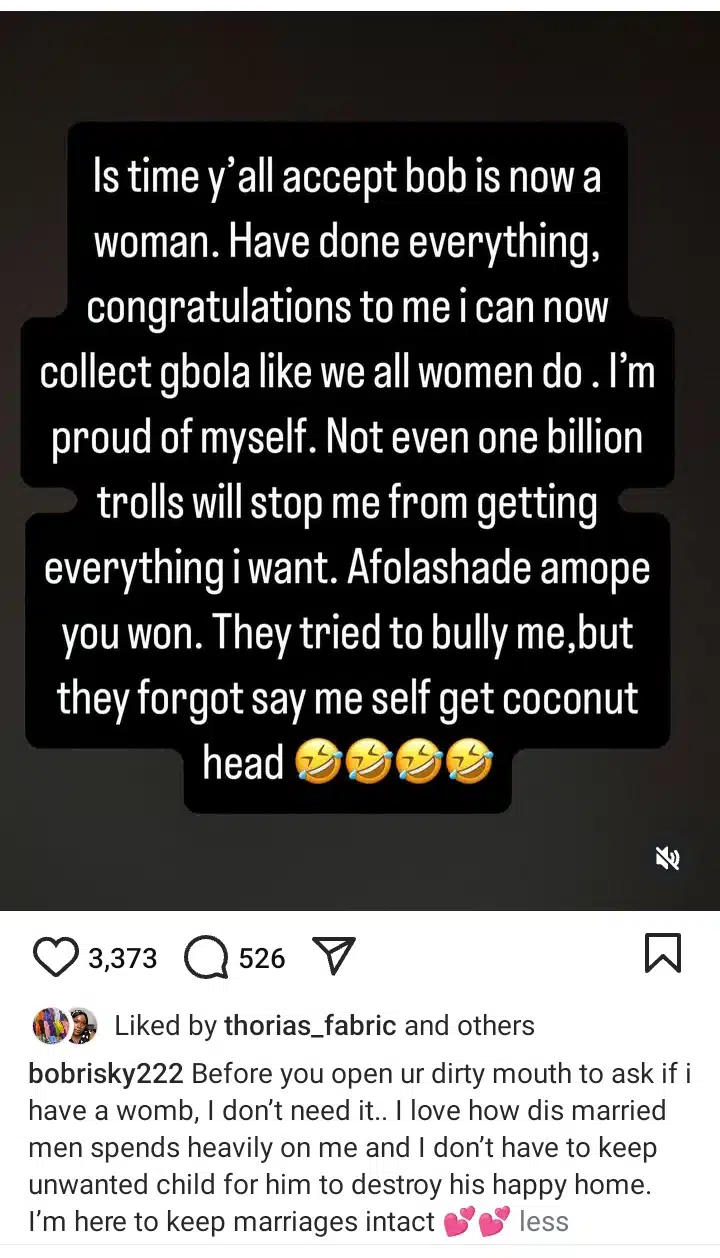Like the post with the heart icon
This screenshot has height=1258, width=720.
coord(56,958)
